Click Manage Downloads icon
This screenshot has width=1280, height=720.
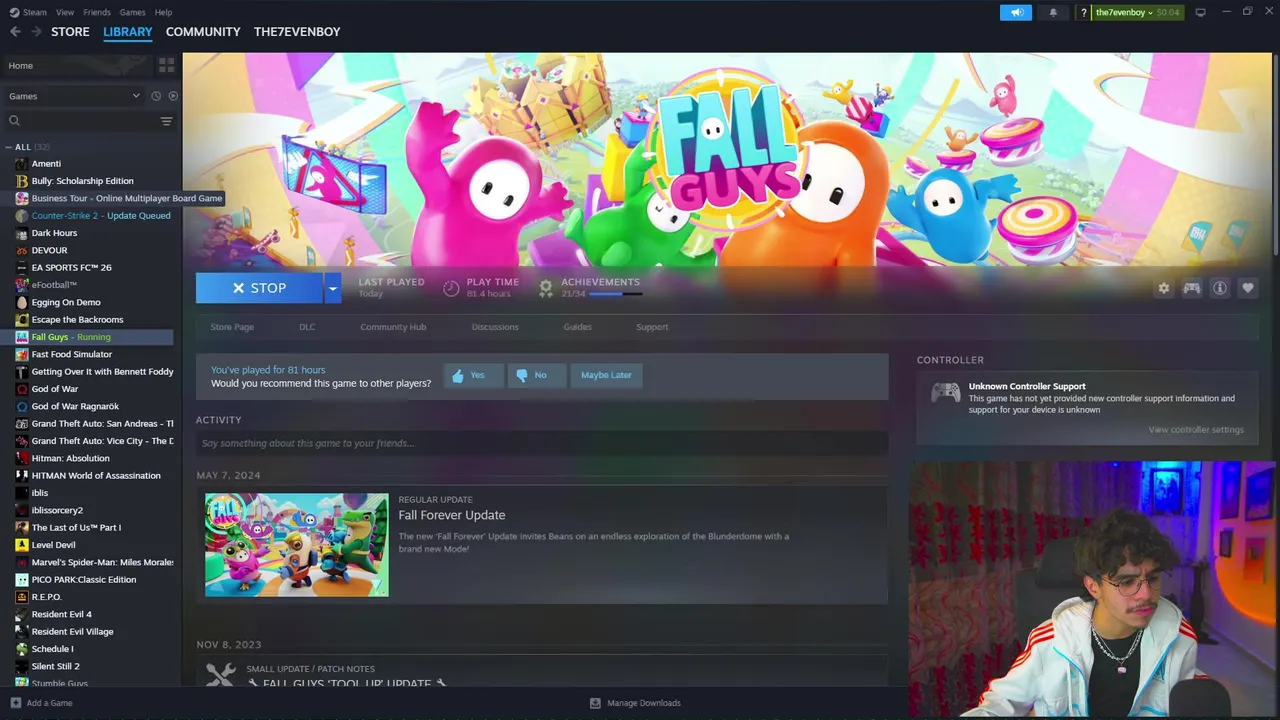coord(595,703)
